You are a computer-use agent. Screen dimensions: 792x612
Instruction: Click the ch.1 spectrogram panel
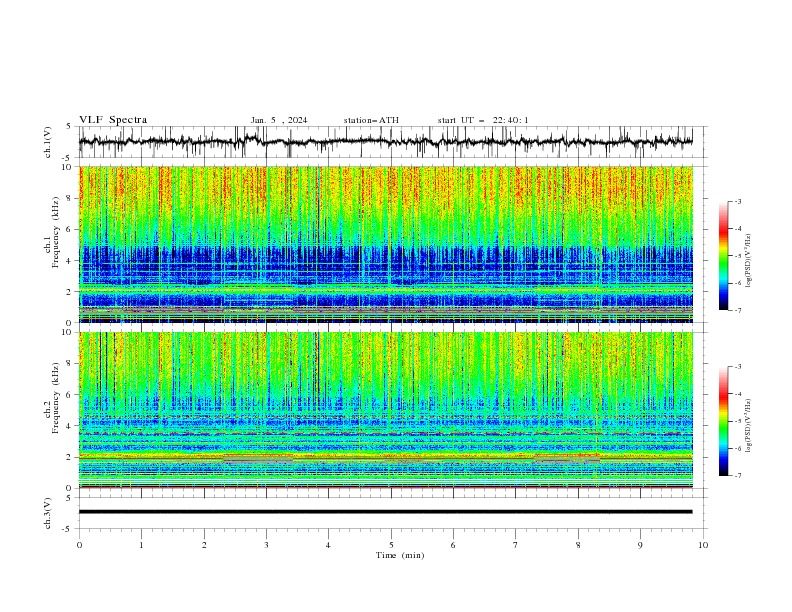point(386,244)
